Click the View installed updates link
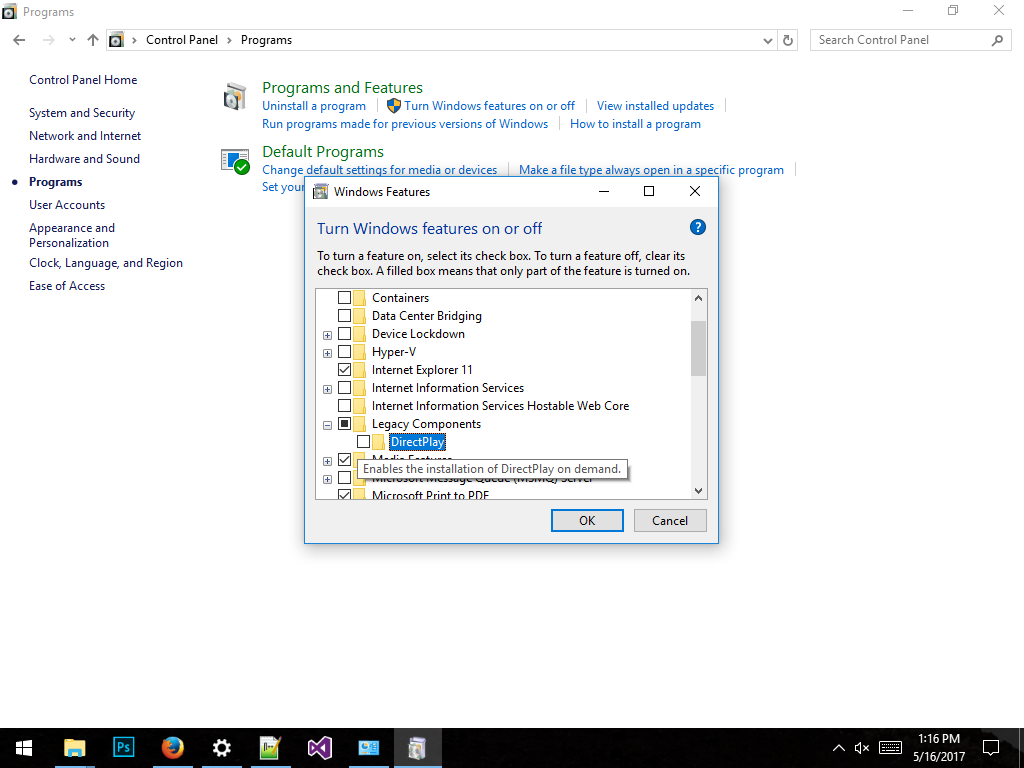Viewport: 1024px width, 768px height. tap(655, 106)
